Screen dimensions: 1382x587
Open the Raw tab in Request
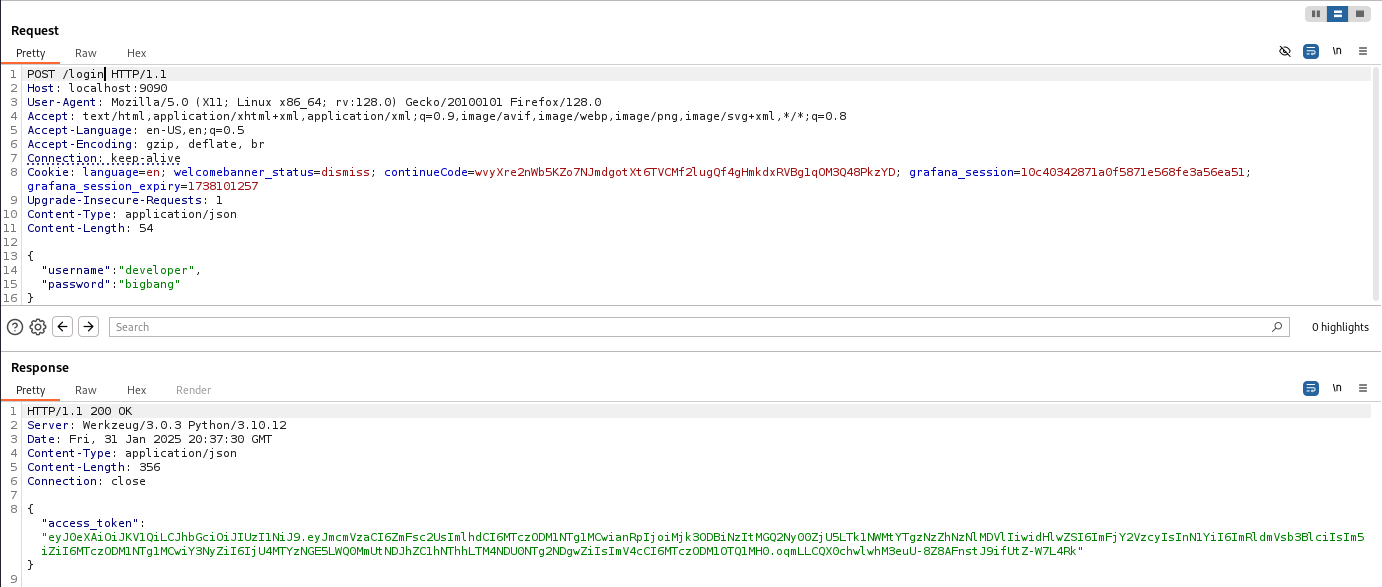tap(86, 53)
